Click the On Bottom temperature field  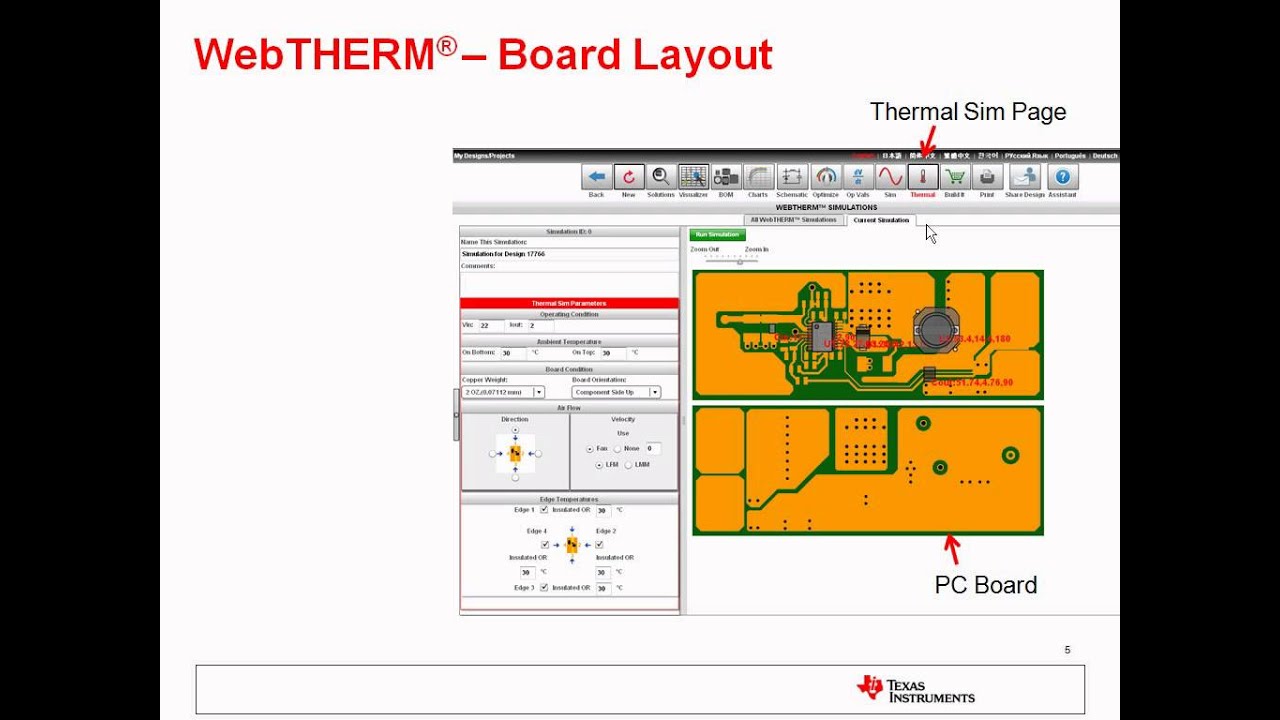(513, 353)
